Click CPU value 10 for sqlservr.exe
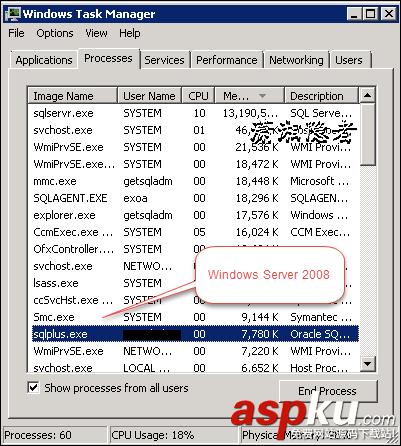This screenshot has height=446, width=401. click(199, 113)
